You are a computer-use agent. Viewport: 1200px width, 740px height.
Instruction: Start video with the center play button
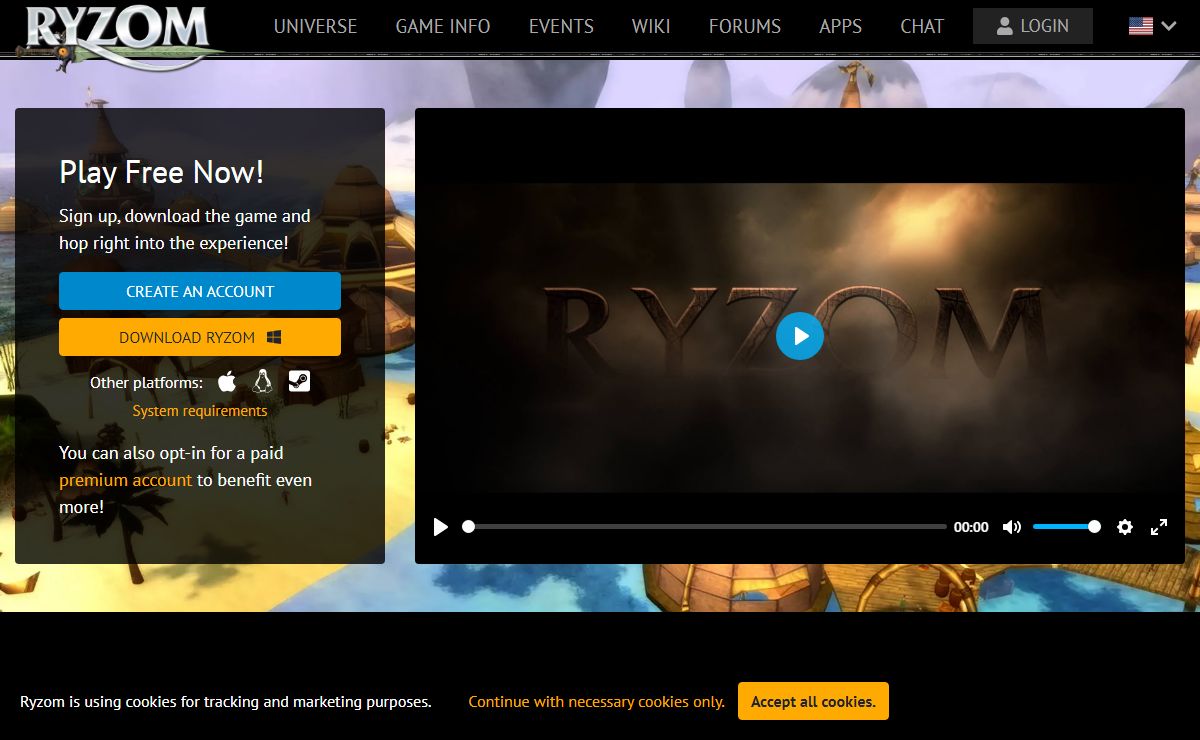800,336
